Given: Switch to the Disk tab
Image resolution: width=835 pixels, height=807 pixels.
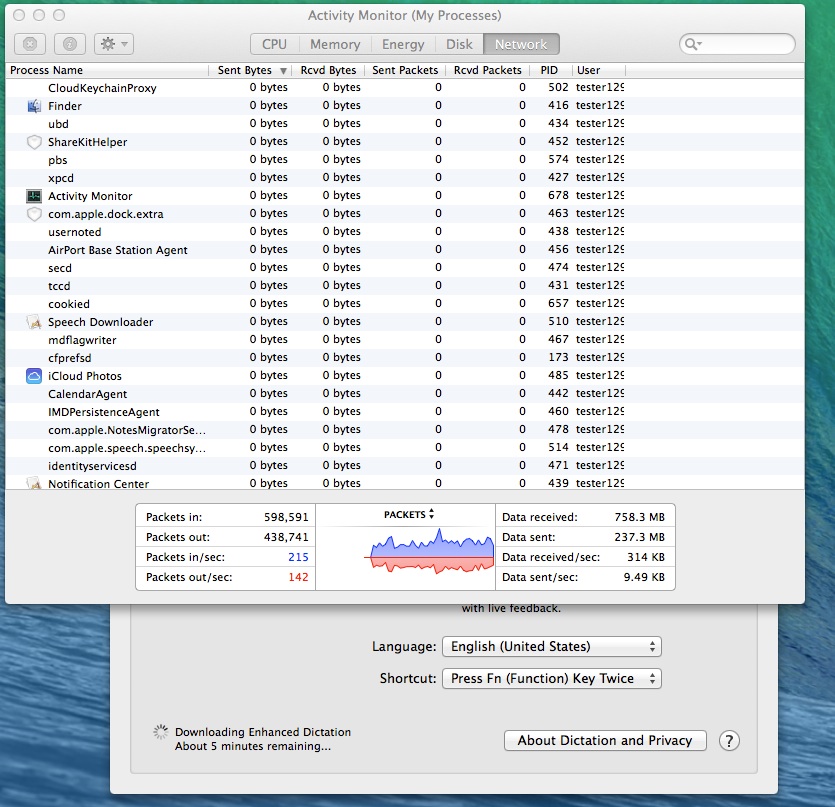Looking at the screenshot, I should 459,44.
